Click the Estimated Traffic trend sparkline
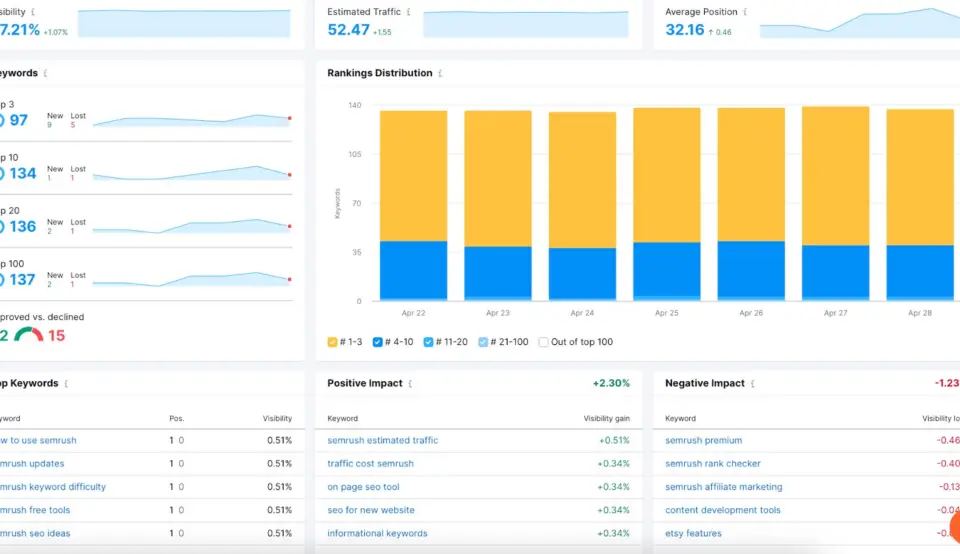Screen dimensions: 960x554 pyautogui.click(x=526, y=24)
